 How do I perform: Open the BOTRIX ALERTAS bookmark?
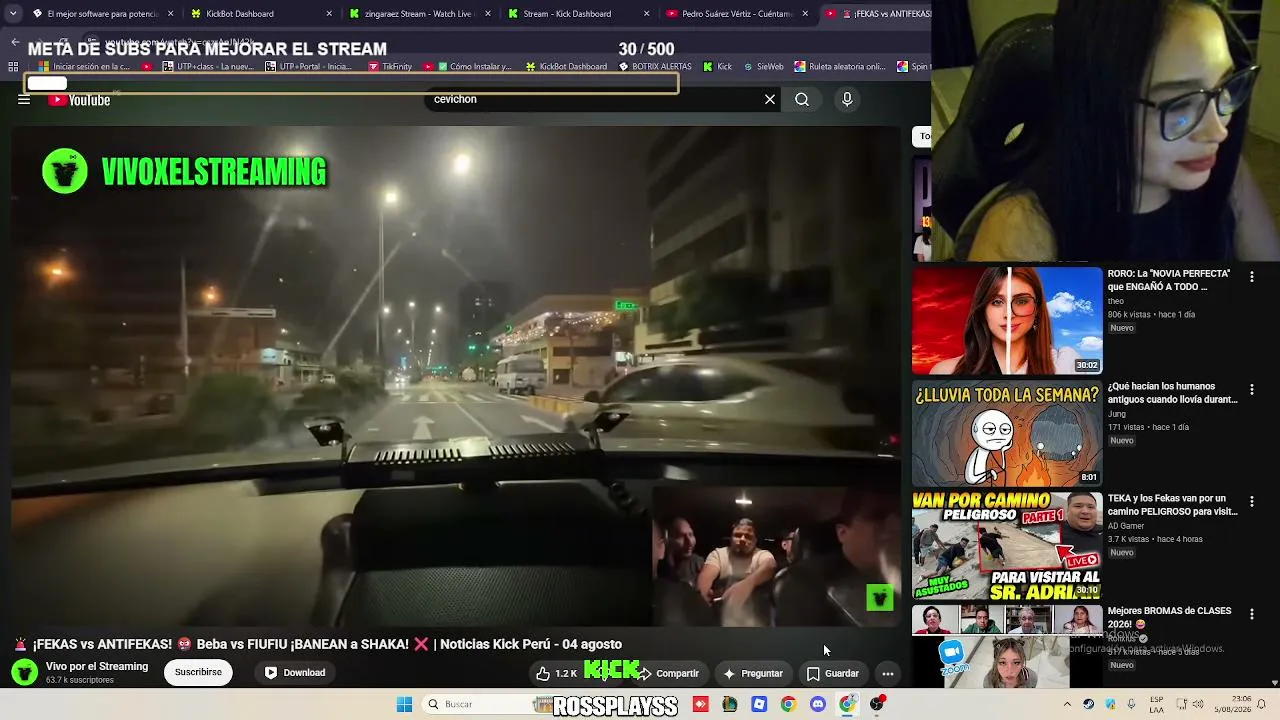click(655, 67)
